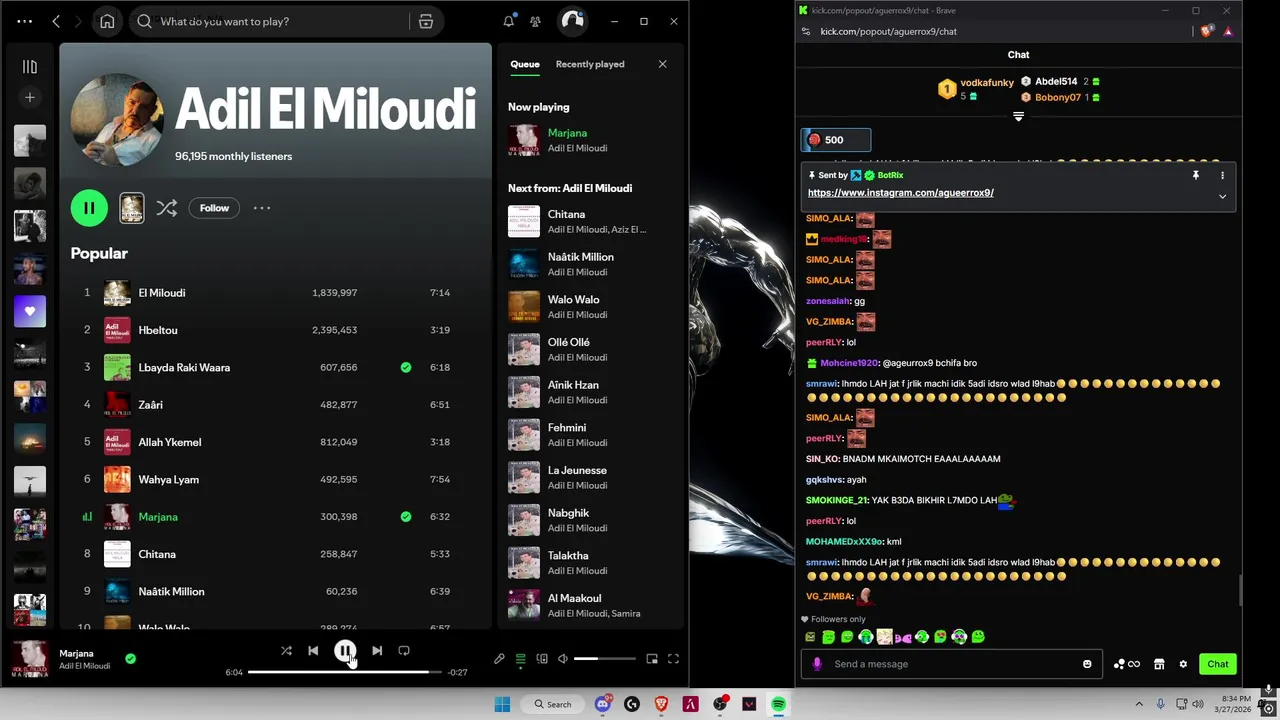Open Windows Start menu

pos(502,704)
